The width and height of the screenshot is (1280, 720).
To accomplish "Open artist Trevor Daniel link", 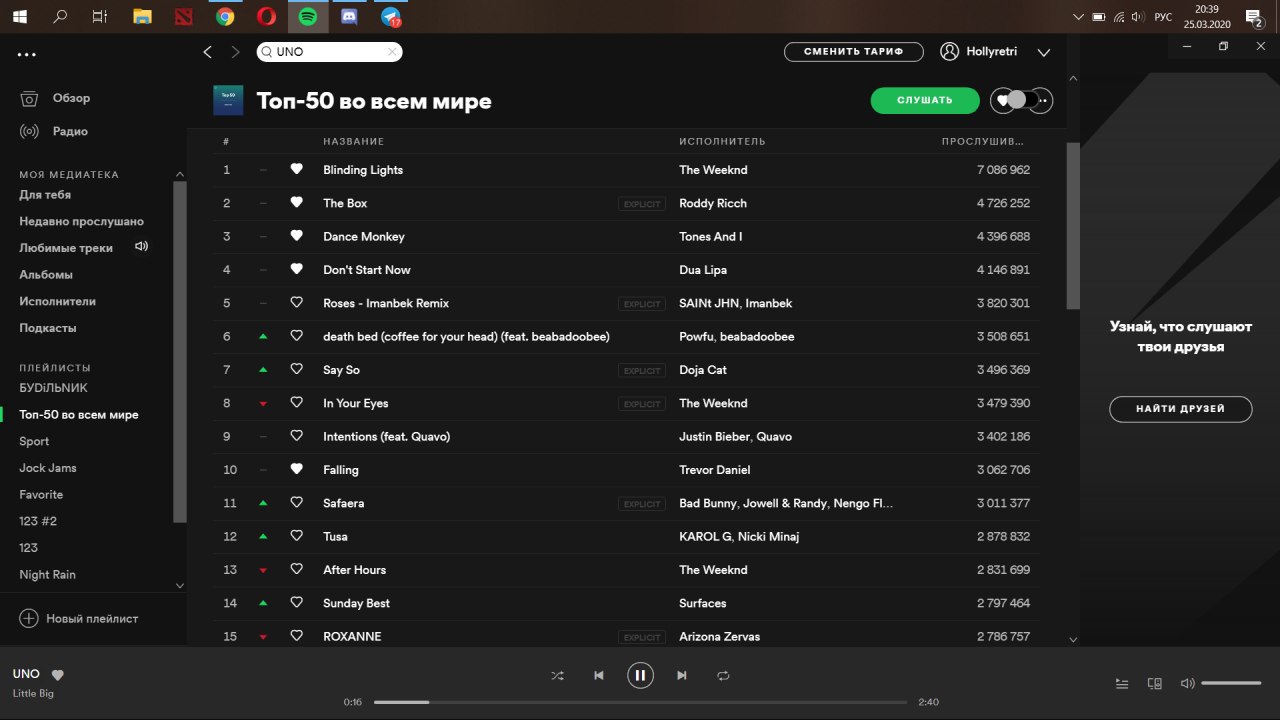I will coord(714,470).
